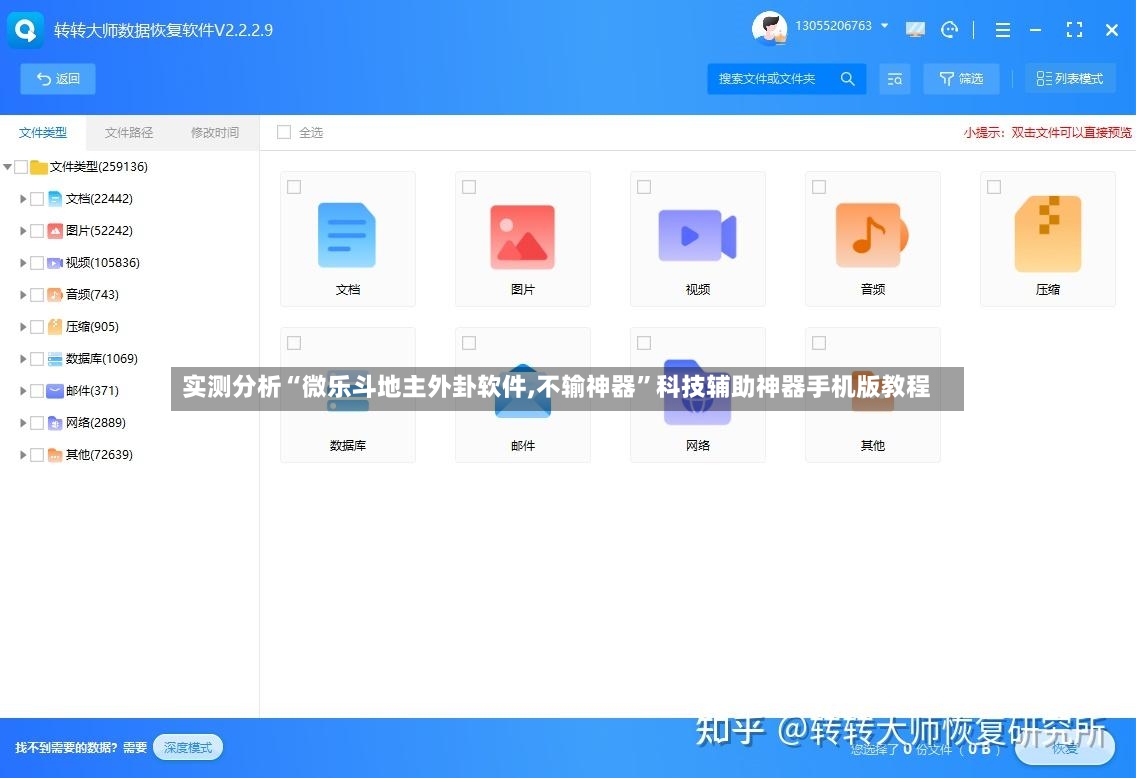The height and width of the screenshot is (778, 1136).
Task: Open the large 文档 document card icon
Action: [x=347, y=235]
